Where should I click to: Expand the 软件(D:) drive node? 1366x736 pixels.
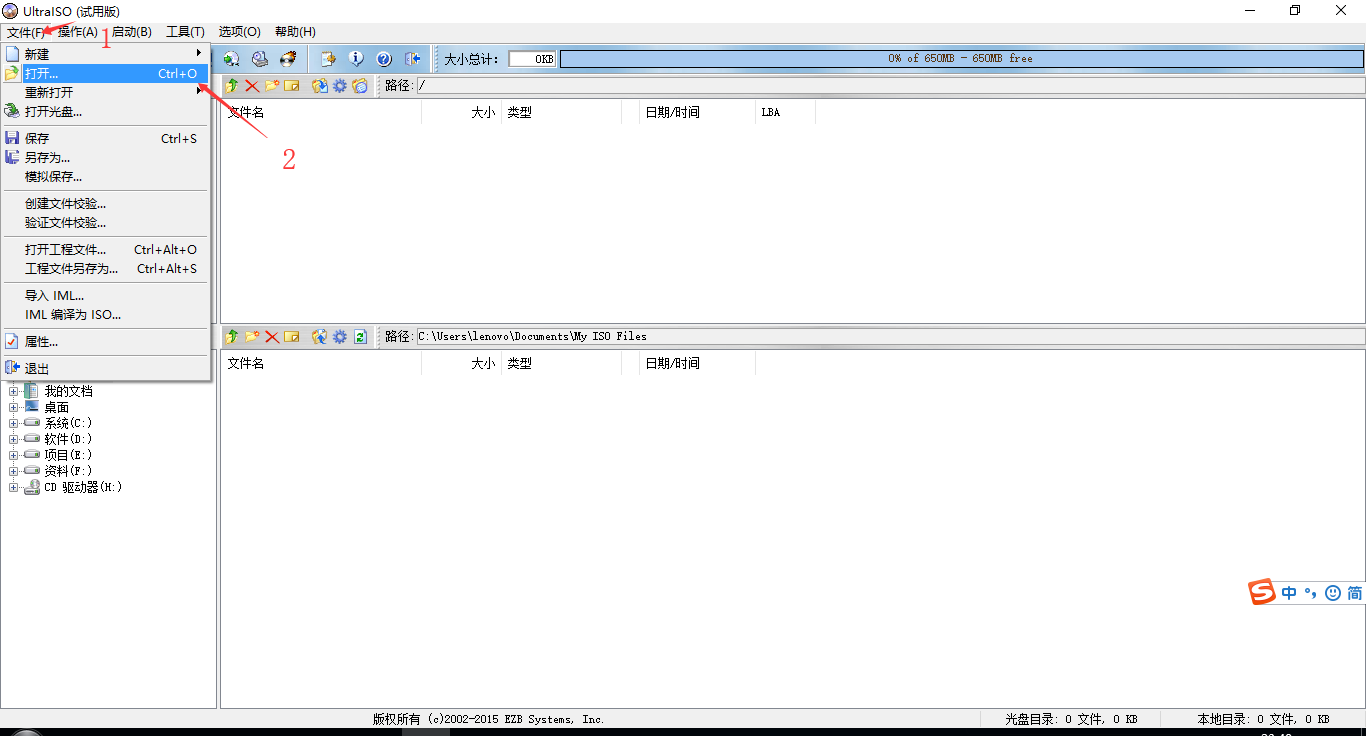click(14, 440)
